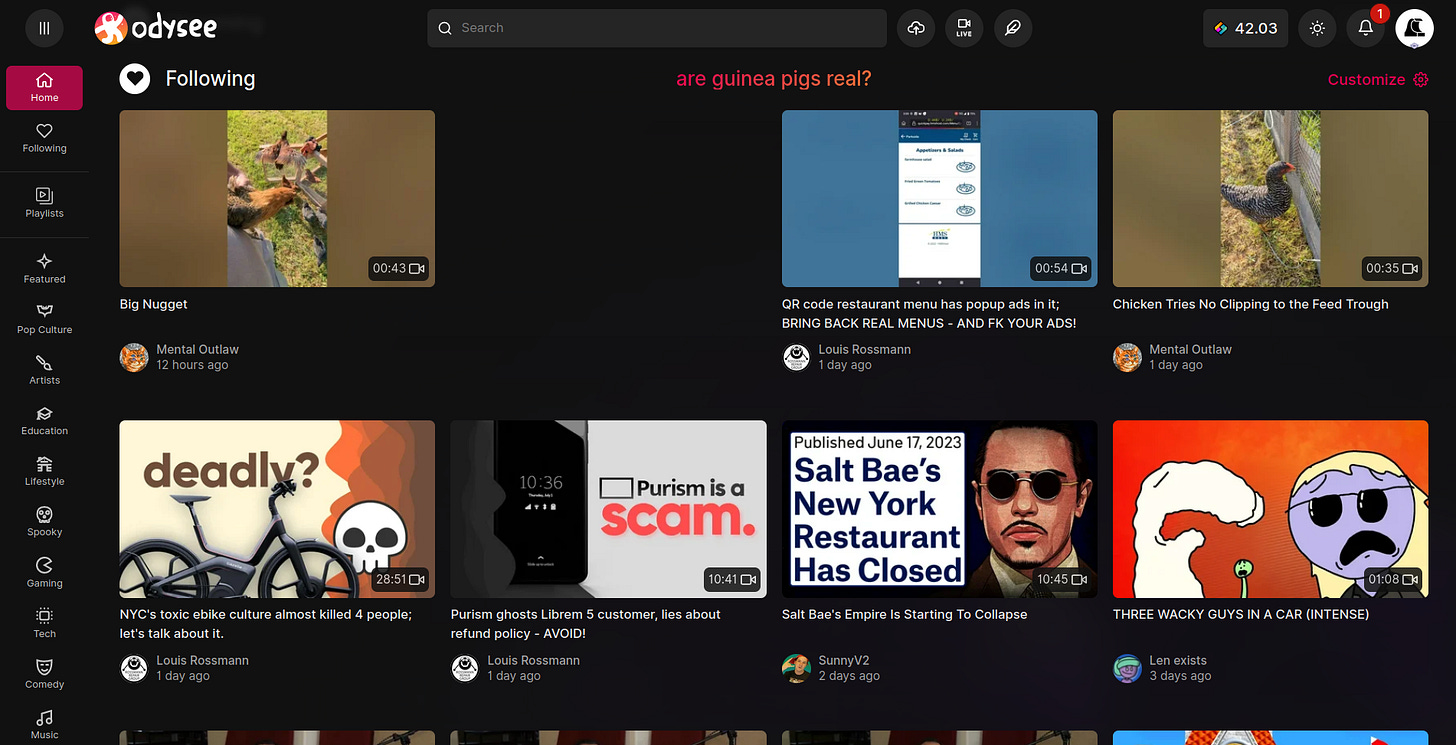Open the 'deadly?' ebike video thumbnail
The height and width of the screenshot is (745, 1456).
(277, 509)
